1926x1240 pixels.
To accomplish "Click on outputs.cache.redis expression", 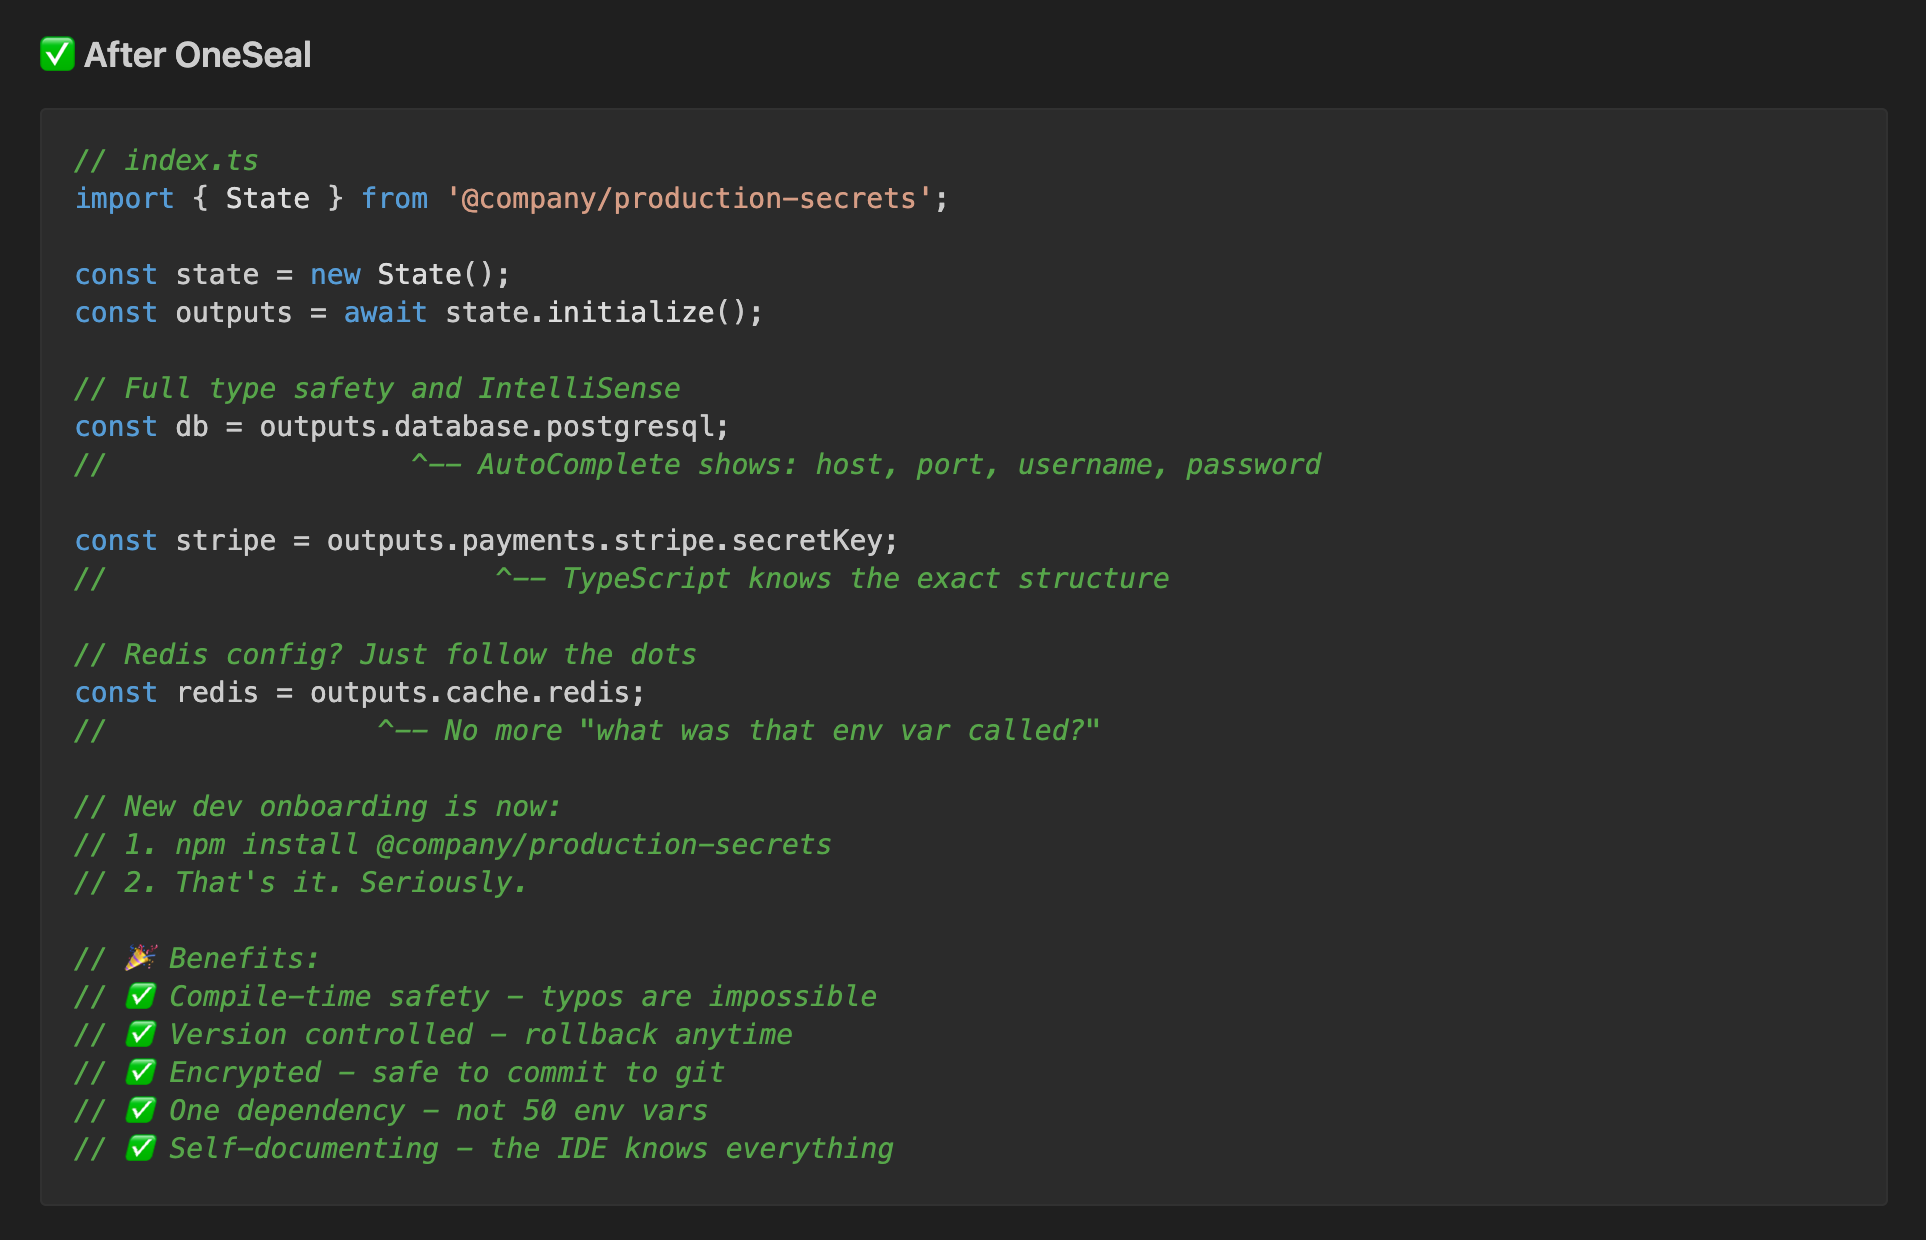I will point(469,692).
